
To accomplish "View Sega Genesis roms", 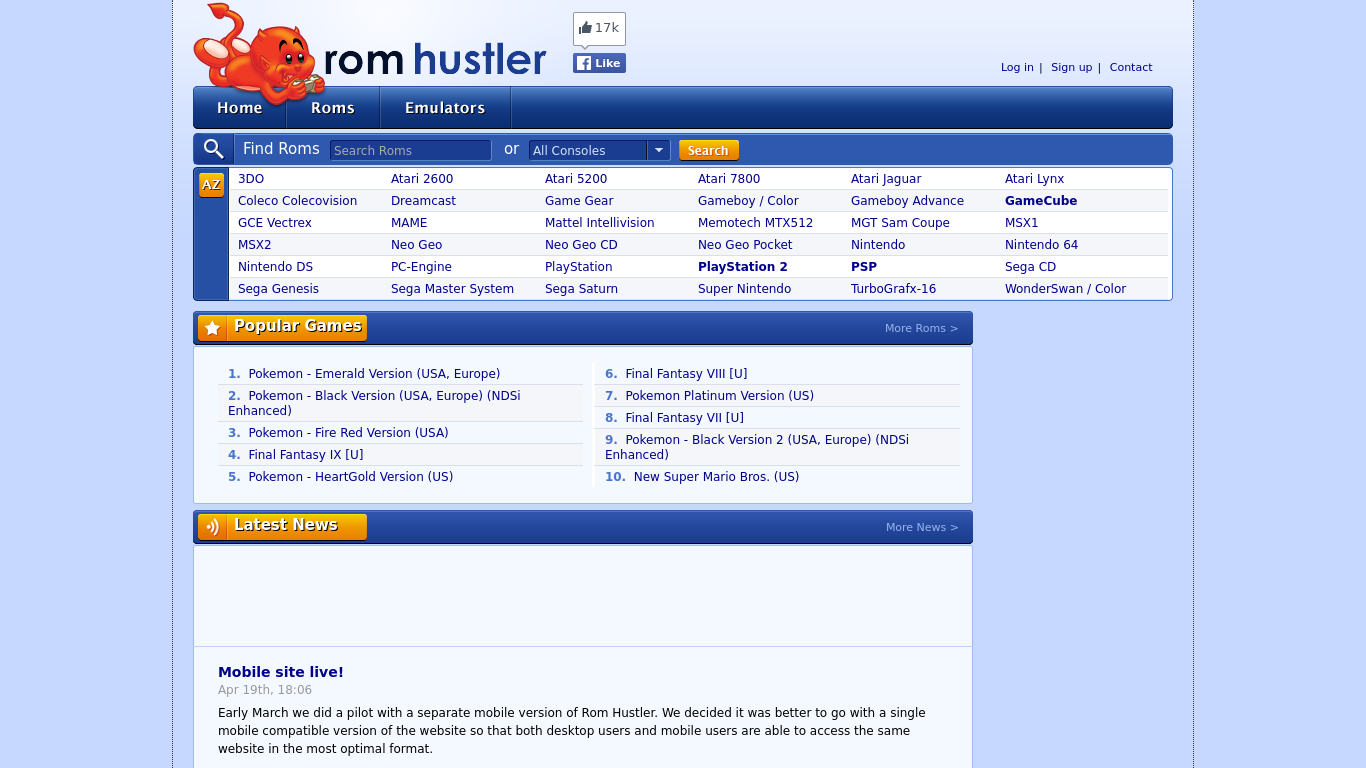I will click(278, 289).
